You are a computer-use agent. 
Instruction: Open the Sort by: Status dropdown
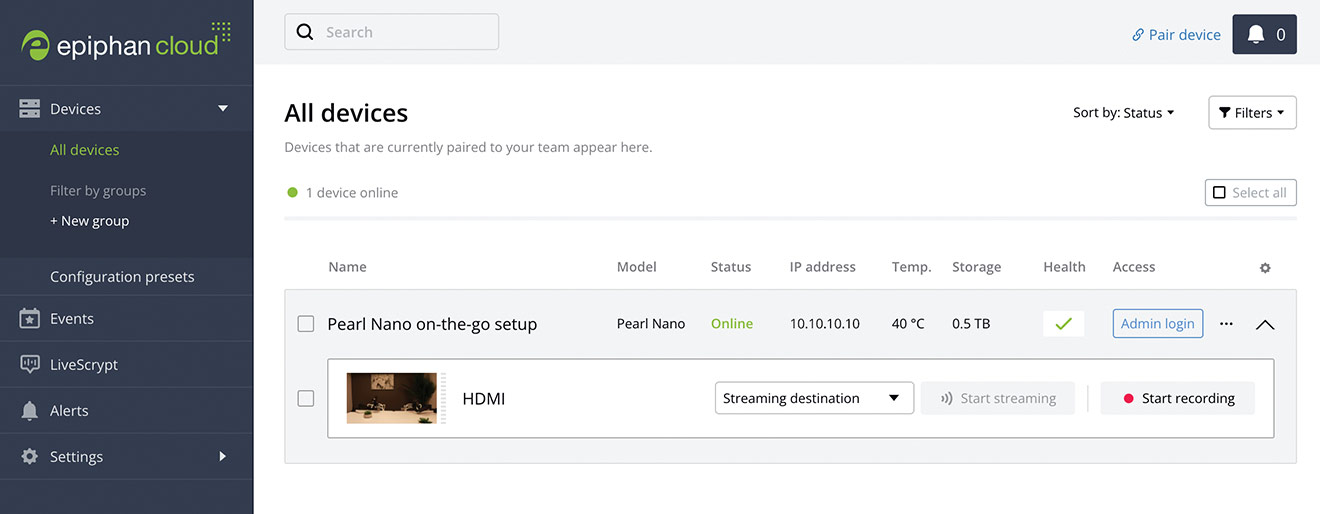click(1124, 113)
